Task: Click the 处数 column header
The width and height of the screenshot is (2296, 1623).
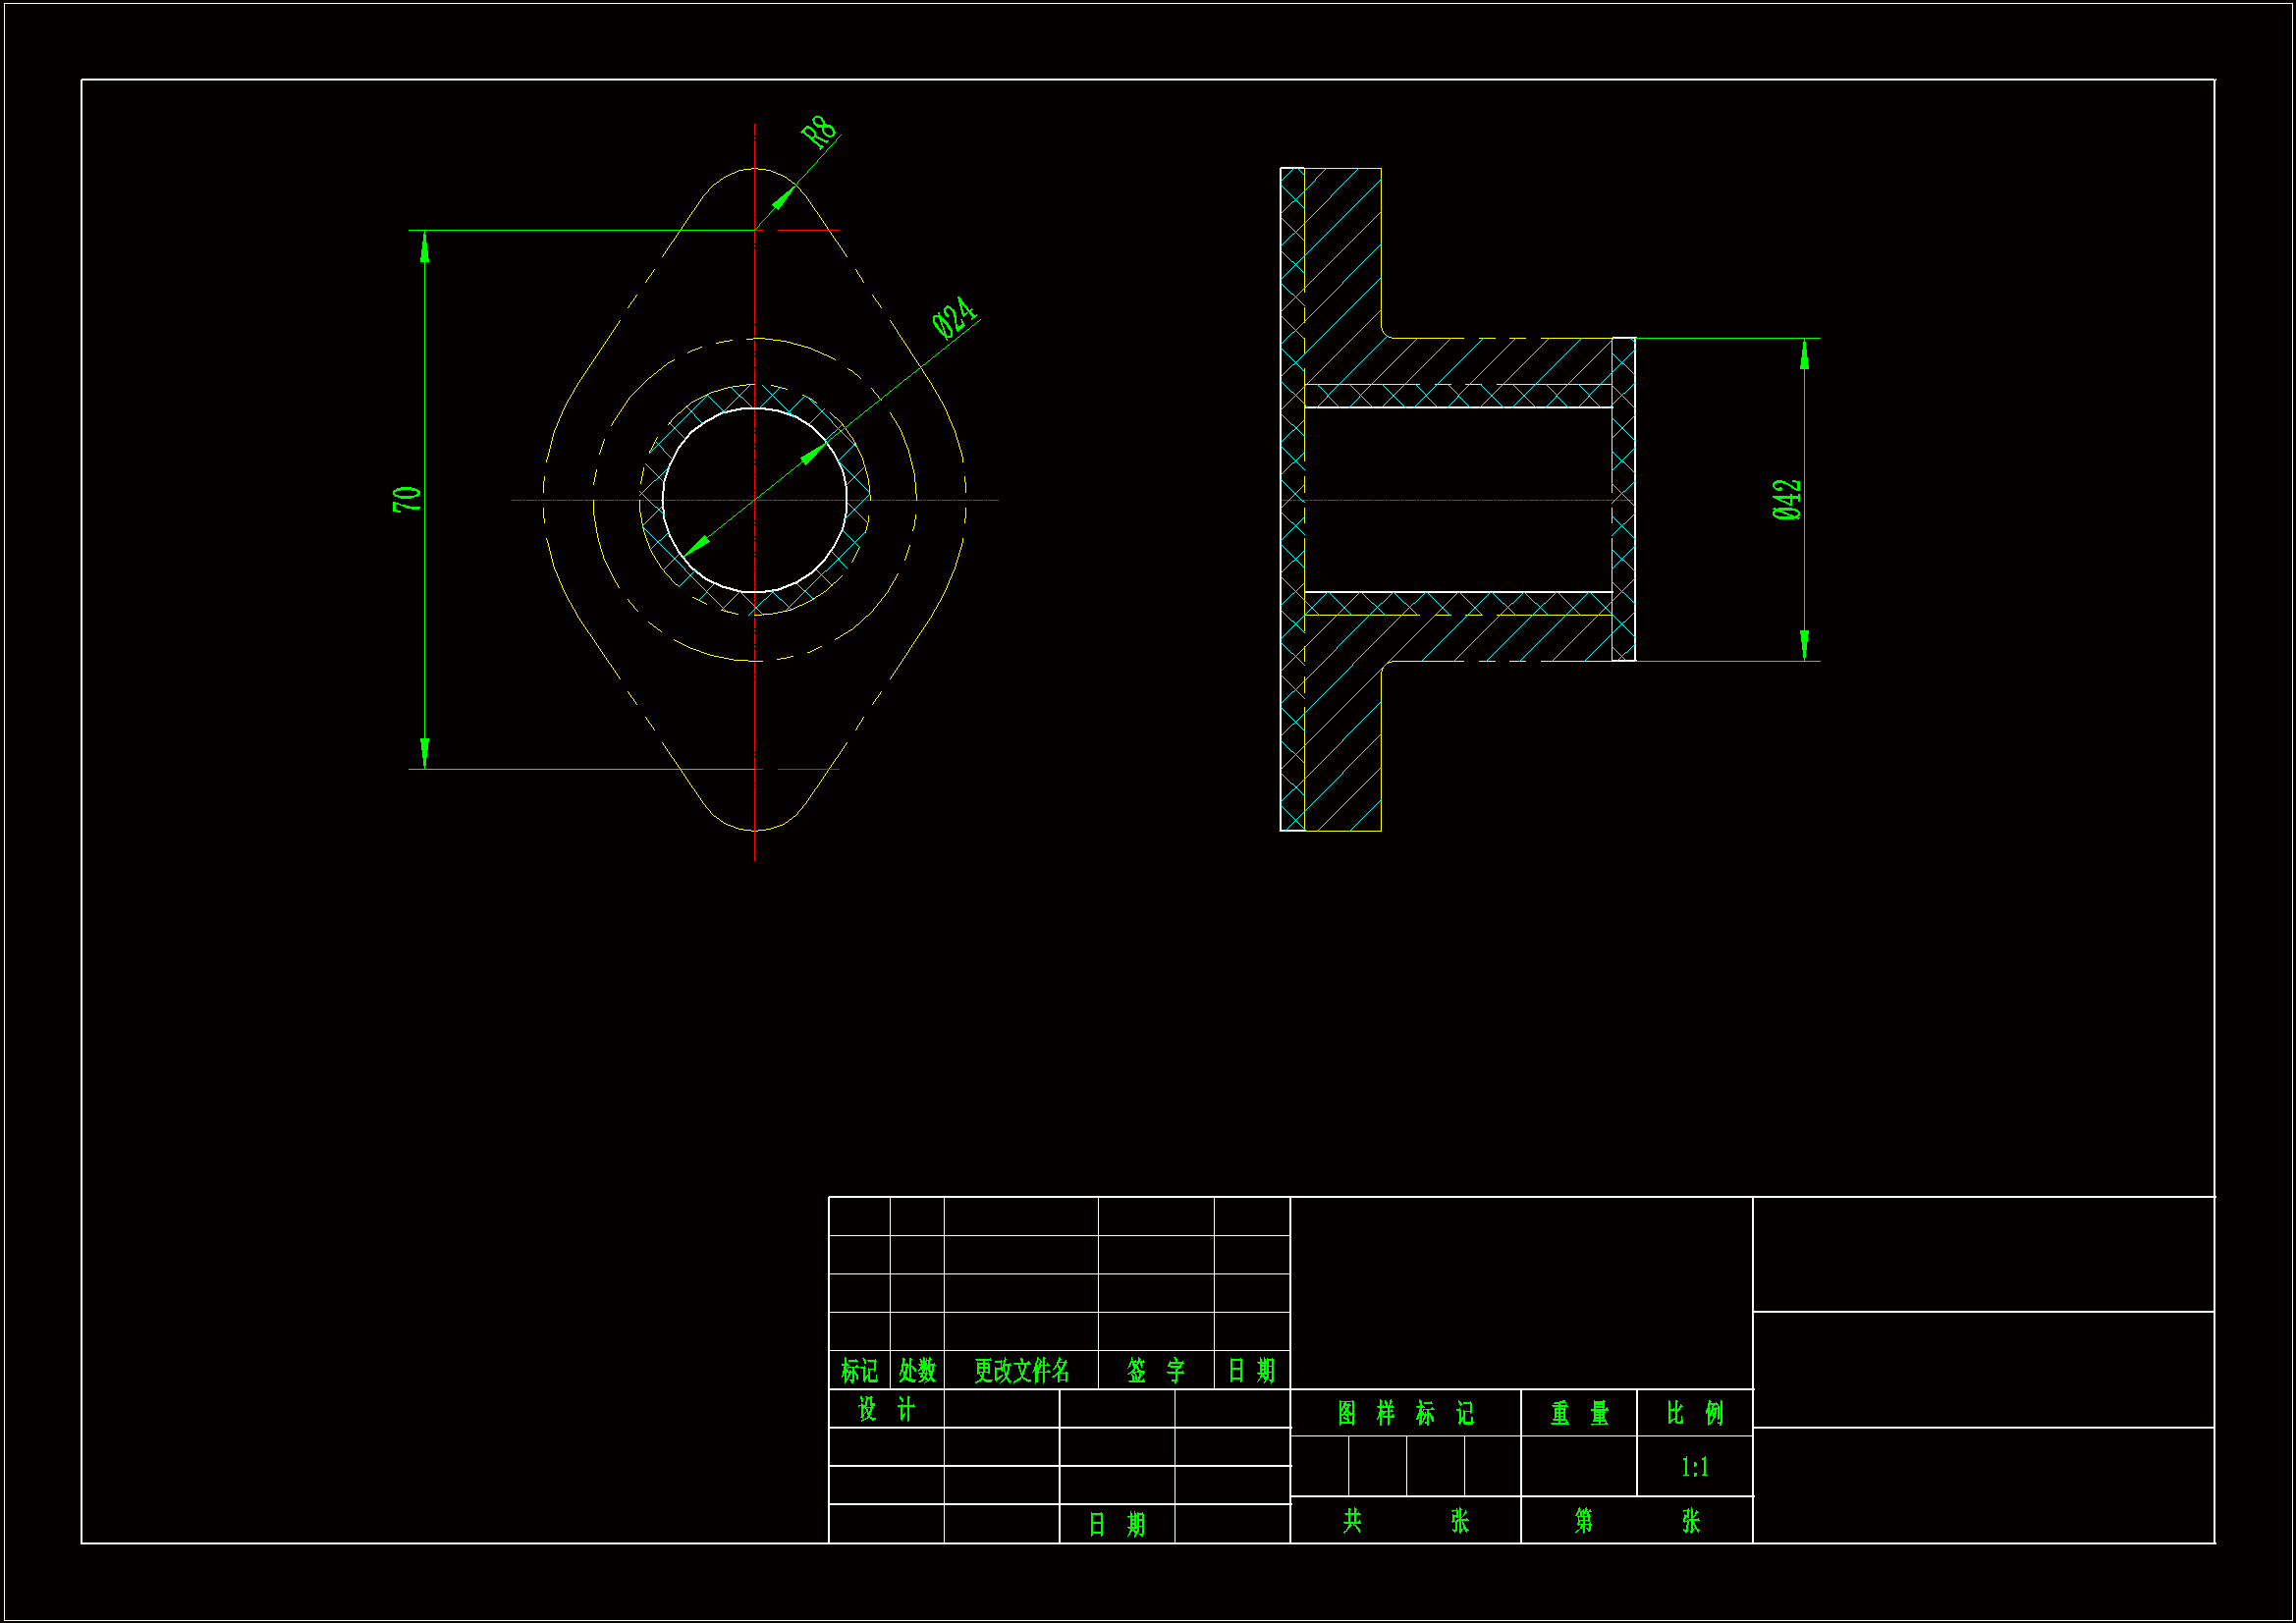Action: (x=917, y=1371)
